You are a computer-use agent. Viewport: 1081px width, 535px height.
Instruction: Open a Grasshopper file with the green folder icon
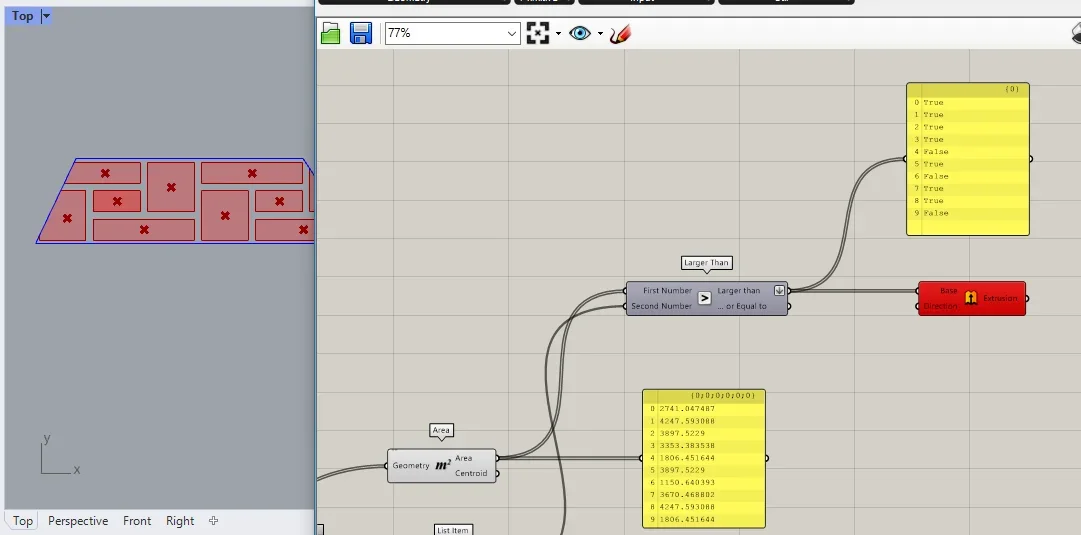[331, 33]
